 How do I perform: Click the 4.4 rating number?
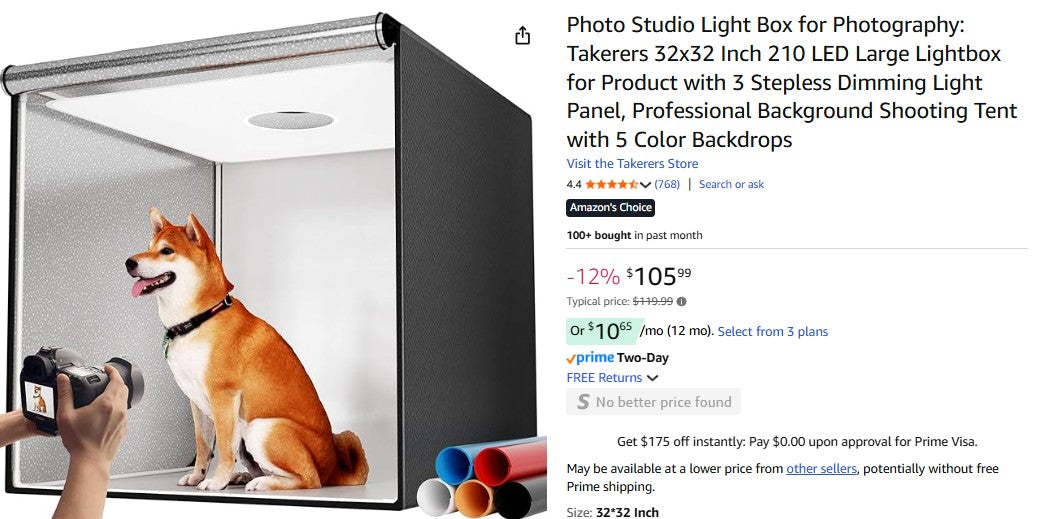click(x=574, y=185)
